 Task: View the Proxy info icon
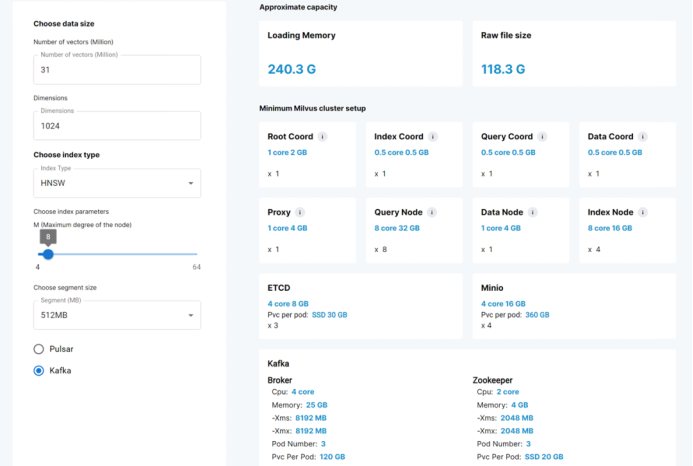coord(300,212)
